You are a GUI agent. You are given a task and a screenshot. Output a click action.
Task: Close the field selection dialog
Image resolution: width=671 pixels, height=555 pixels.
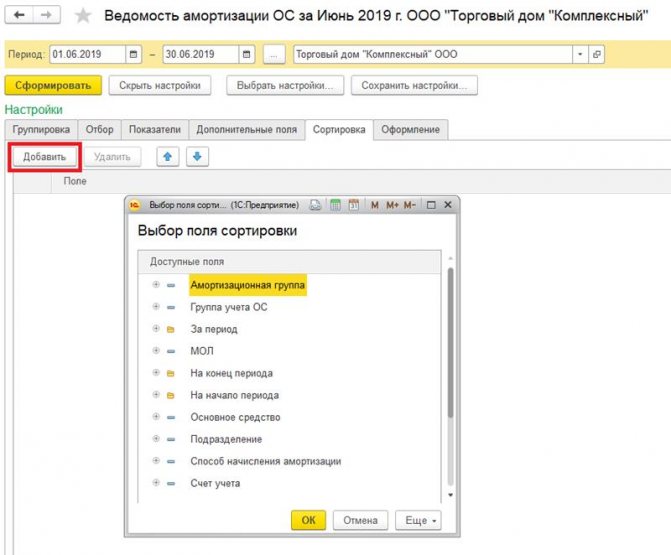pos(448,205)
